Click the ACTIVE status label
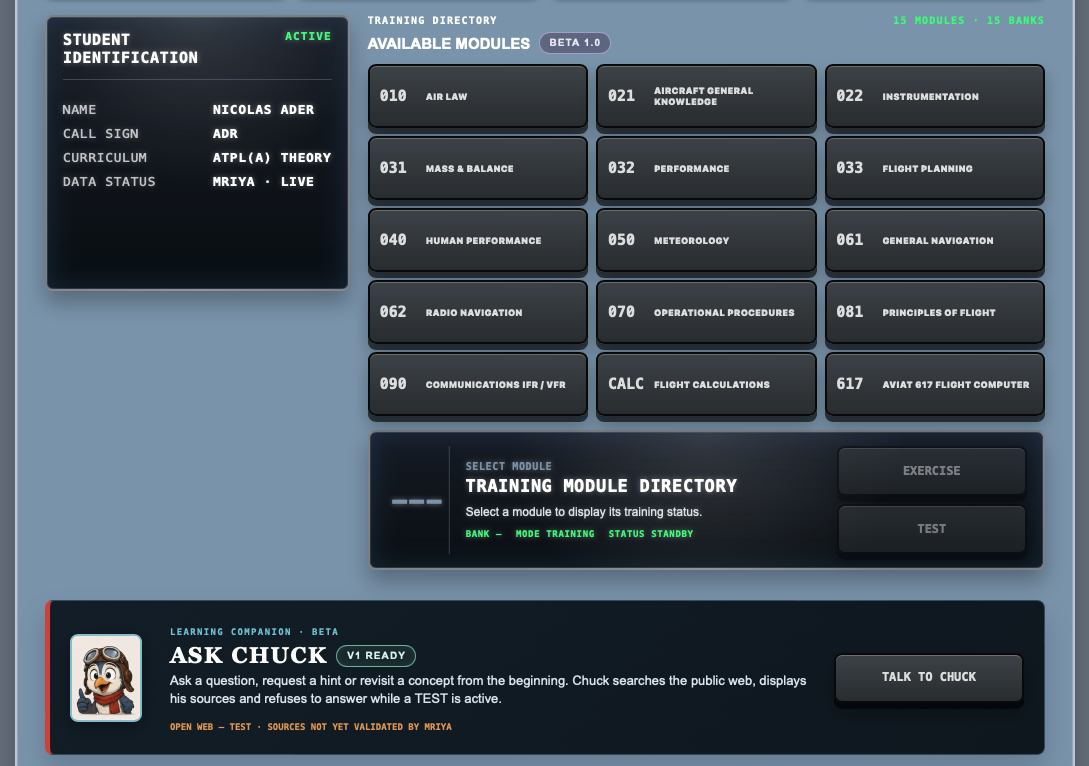The width and height of the screenshot is (1089, 766). [x=308, y=36]
